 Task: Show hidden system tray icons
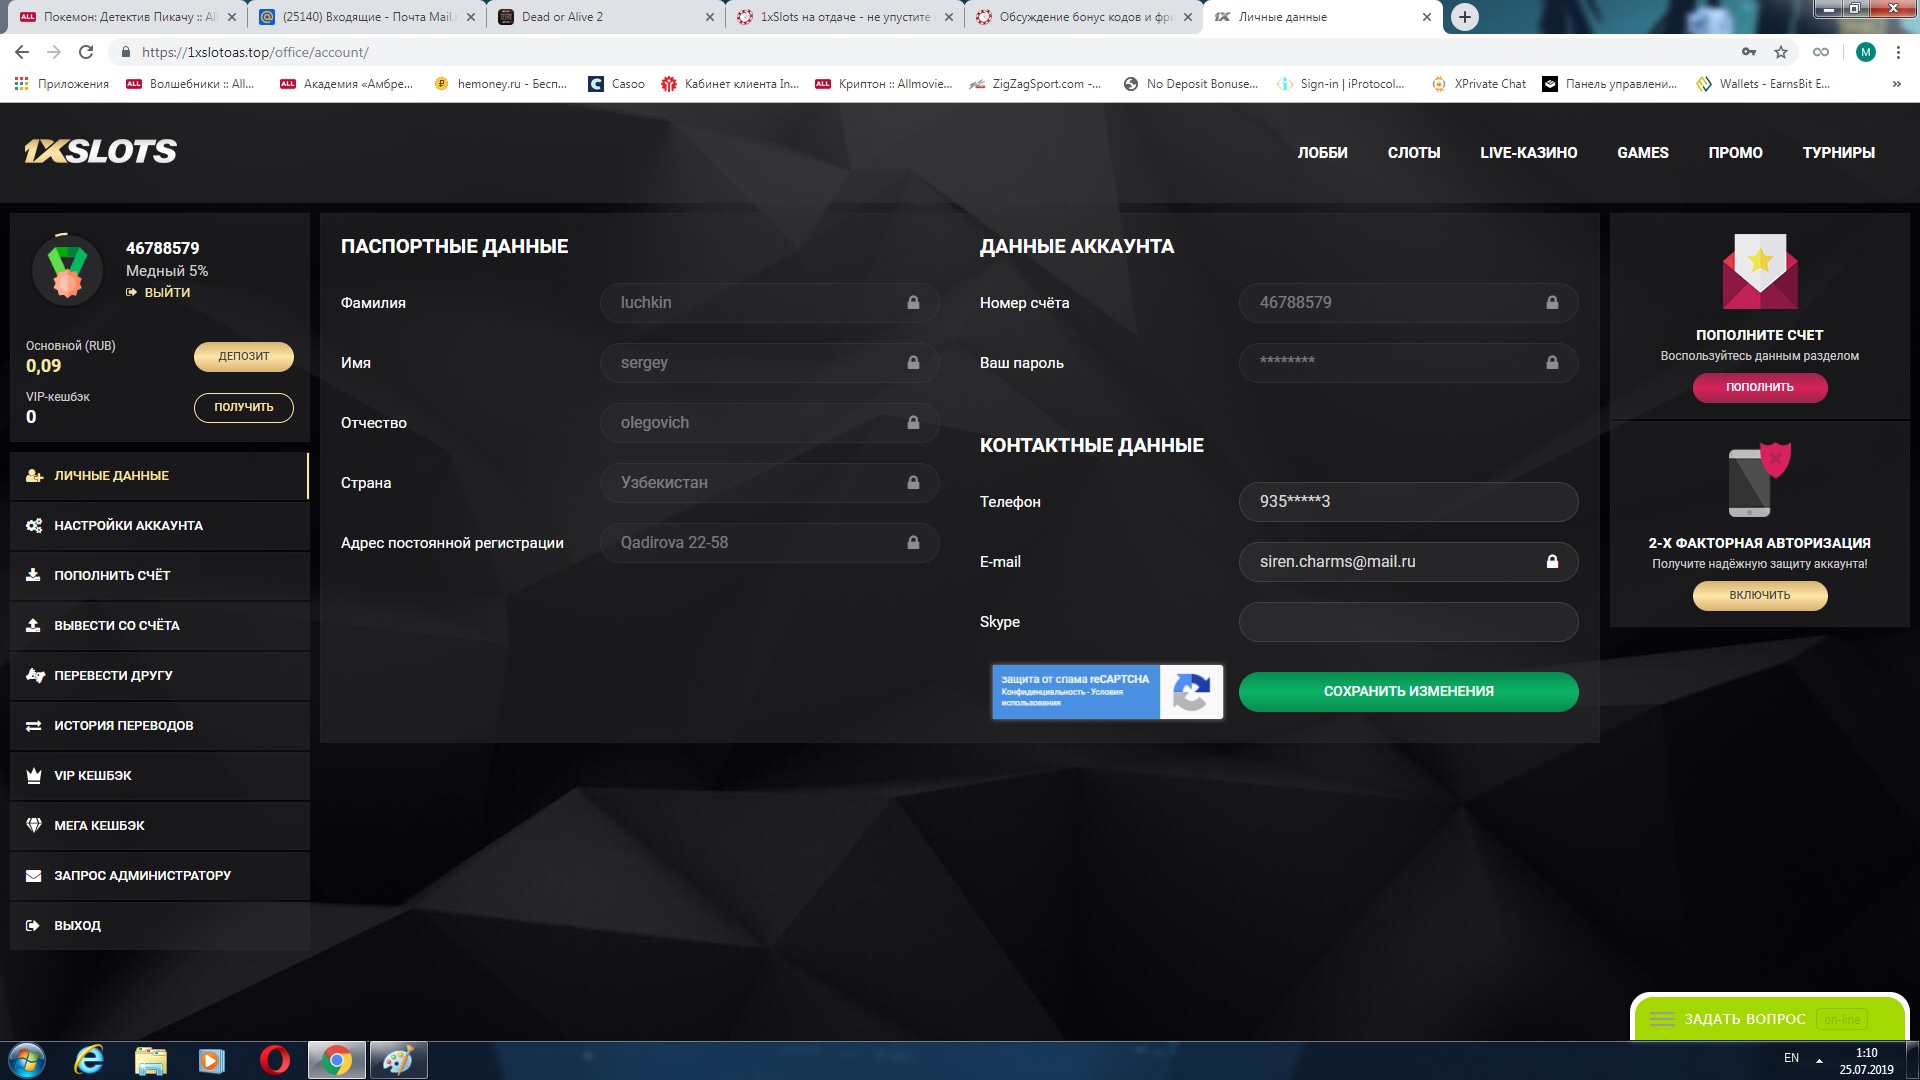click(1819, 1059)
